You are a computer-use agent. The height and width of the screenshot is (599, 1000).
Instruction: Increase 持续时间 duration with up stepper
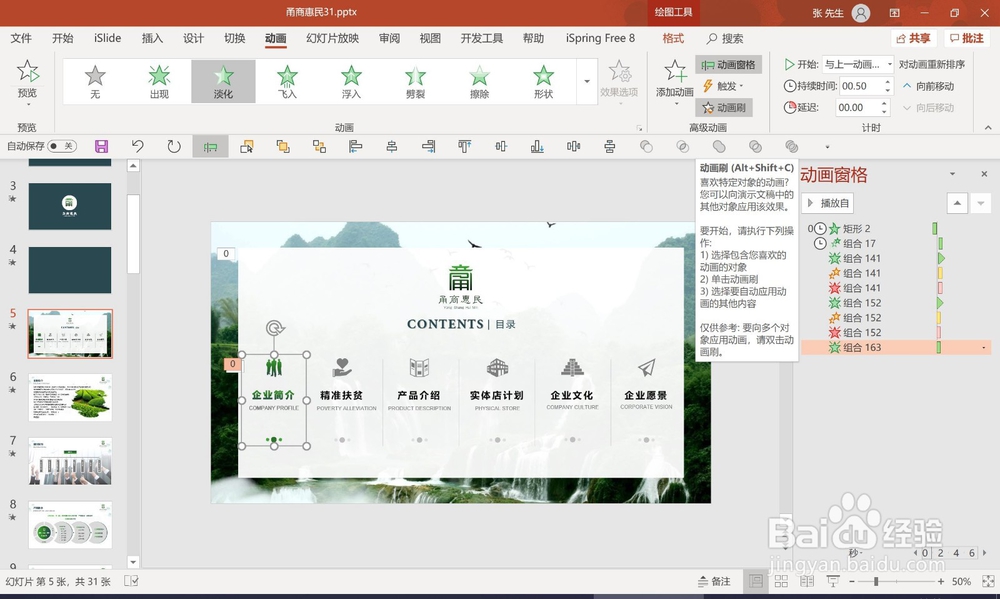click(x=887, y=82)
